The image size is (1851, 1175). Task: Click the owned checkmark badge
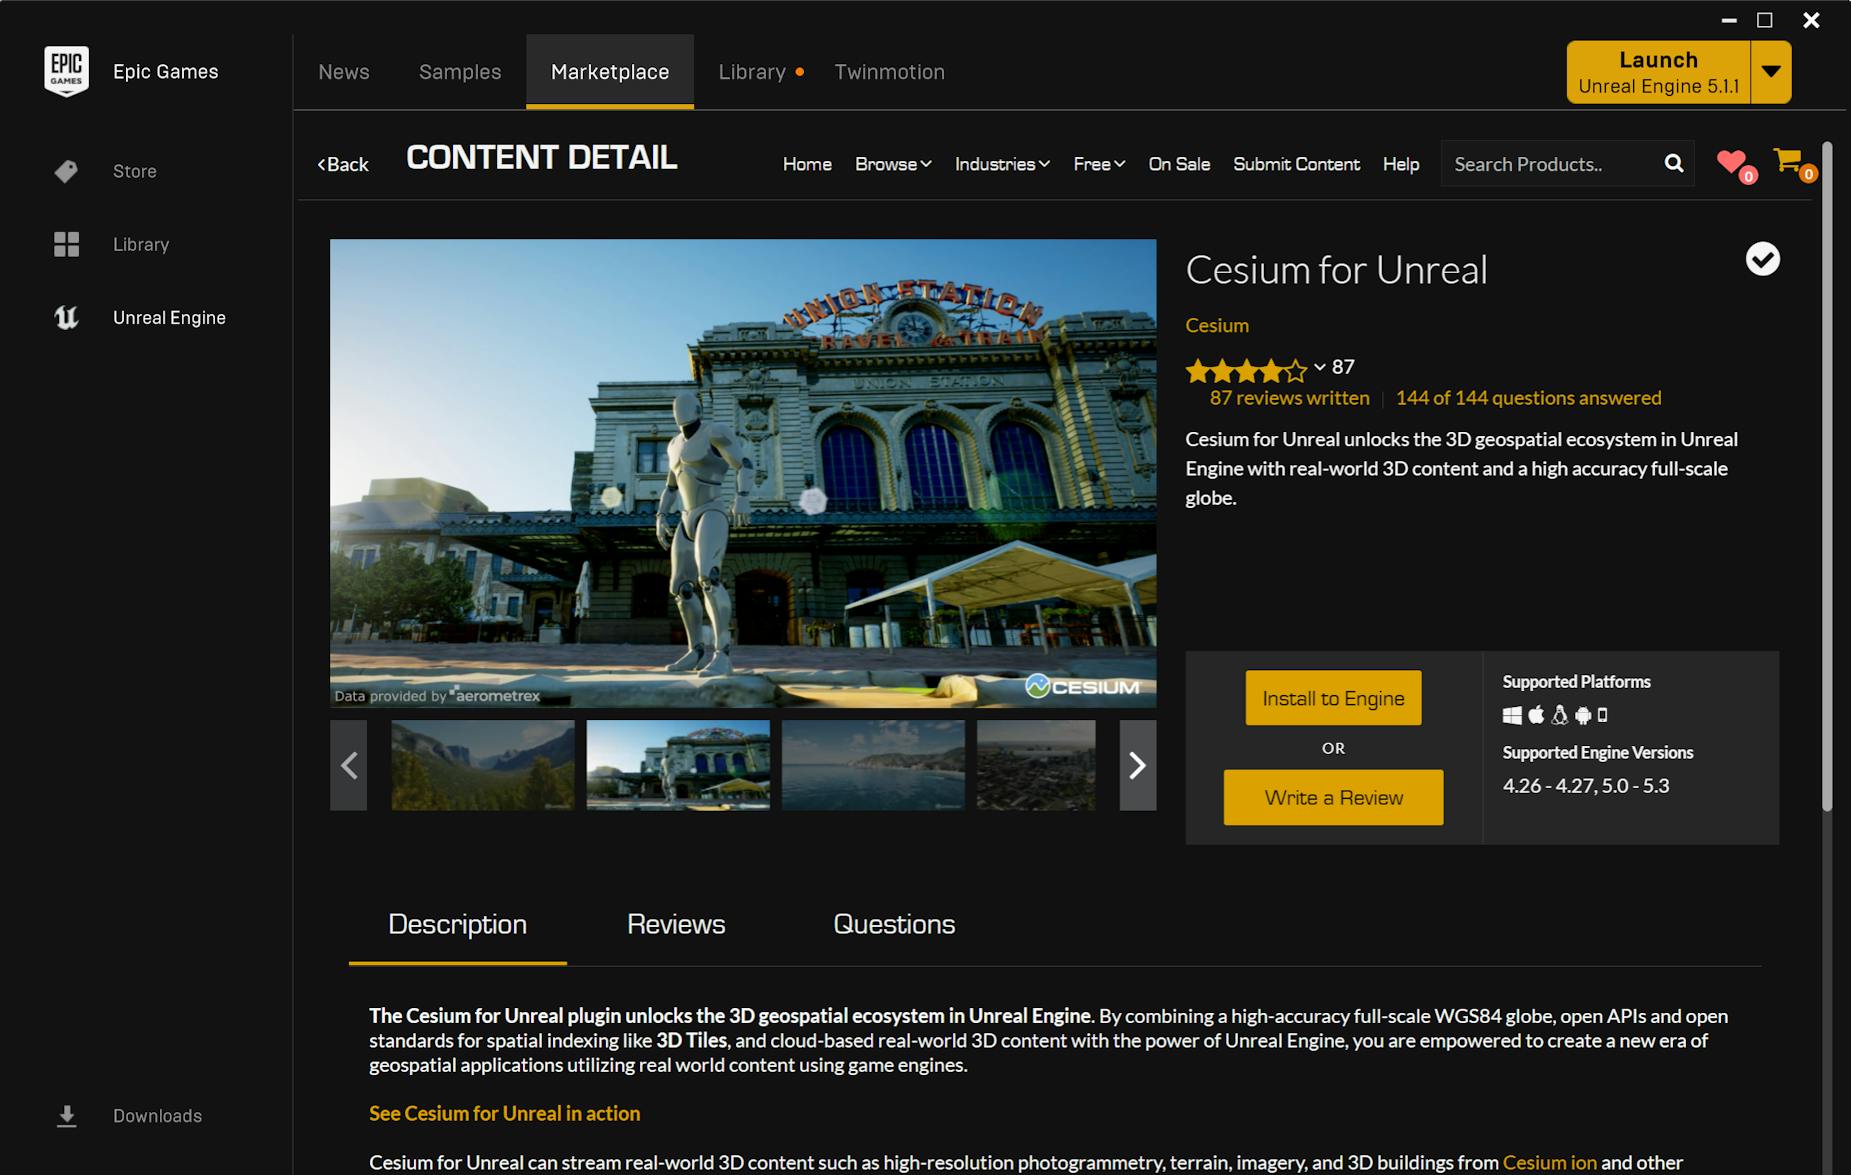[x=1762, y=259]
